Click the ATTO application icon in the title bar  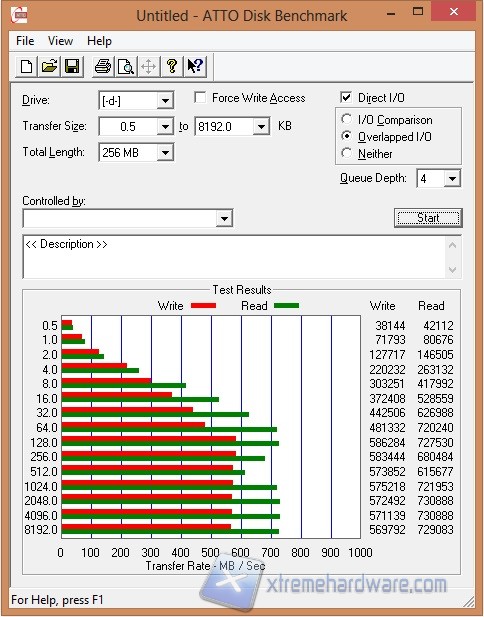point(19,15)
